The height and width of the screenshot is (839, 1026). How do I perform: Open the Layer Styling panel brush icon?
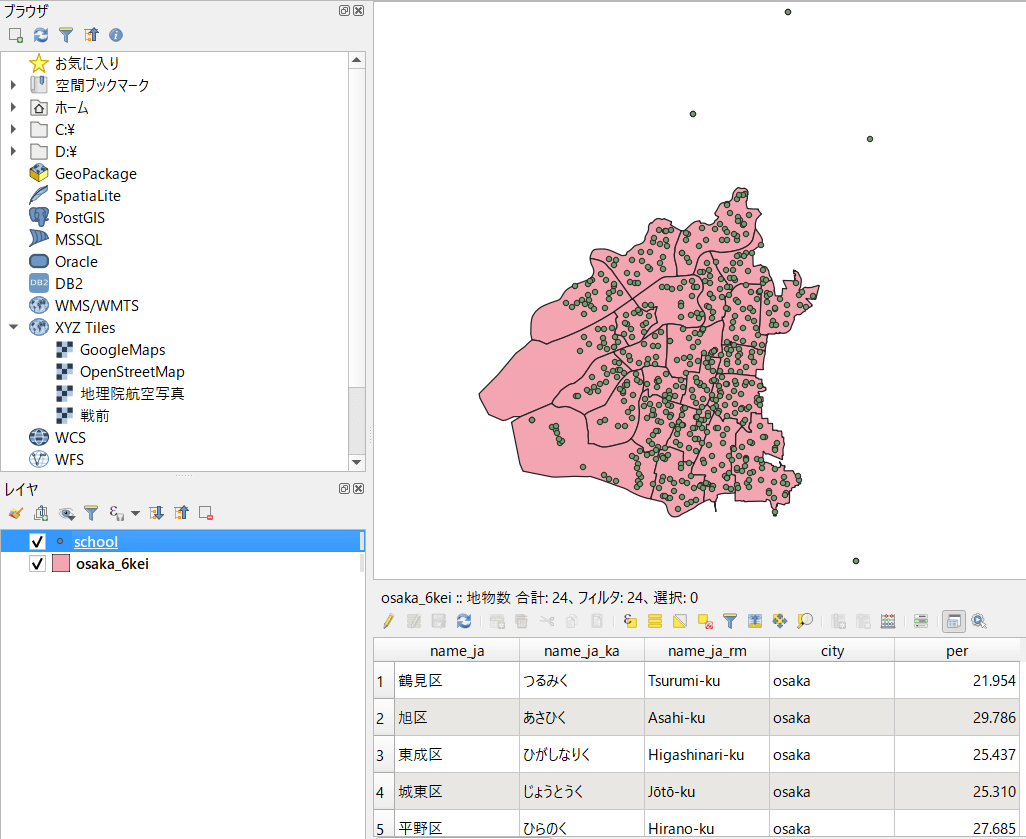click(x=16, y=513)
